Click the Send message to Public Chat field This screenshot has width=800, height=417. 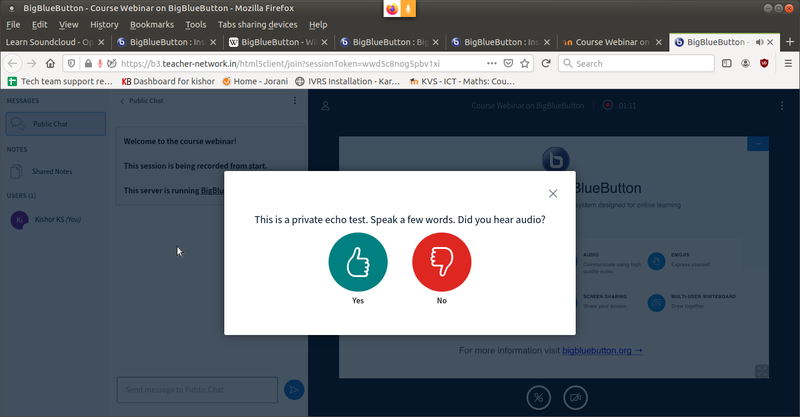pos(197,390)
